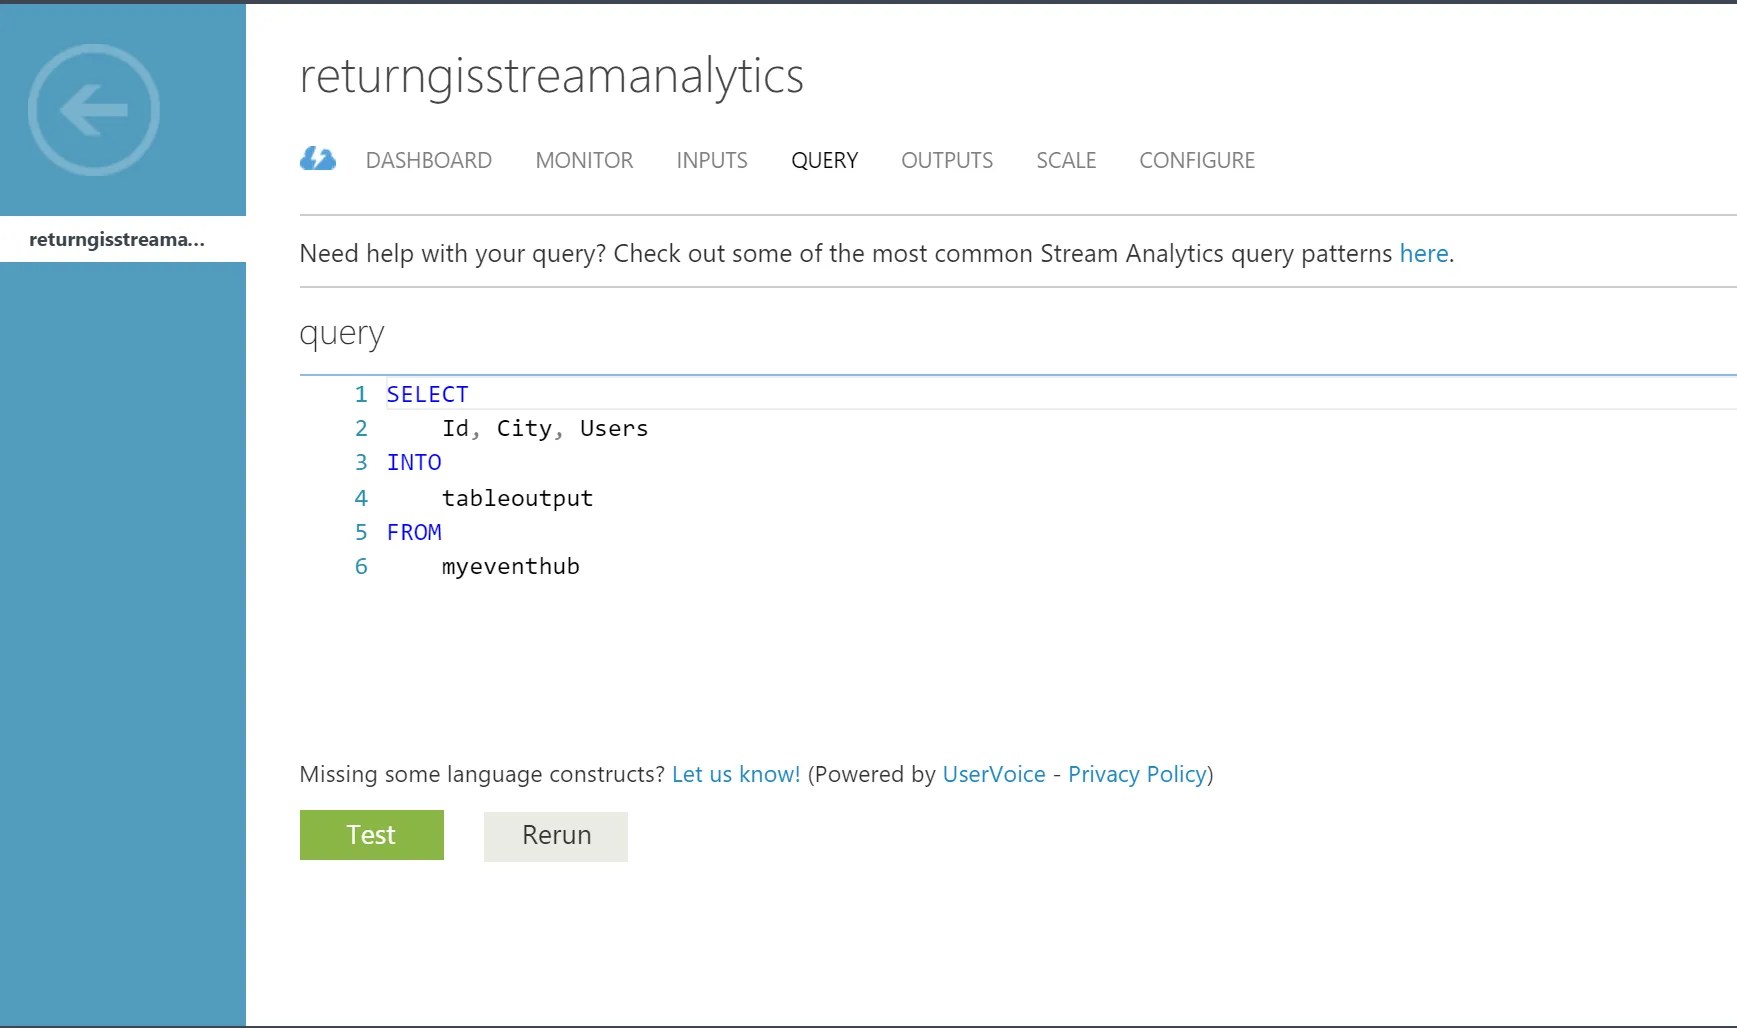Open the INPUTS tab
The height and width of the screenshot is (1028, 1737).
click(x=712, y=160)
